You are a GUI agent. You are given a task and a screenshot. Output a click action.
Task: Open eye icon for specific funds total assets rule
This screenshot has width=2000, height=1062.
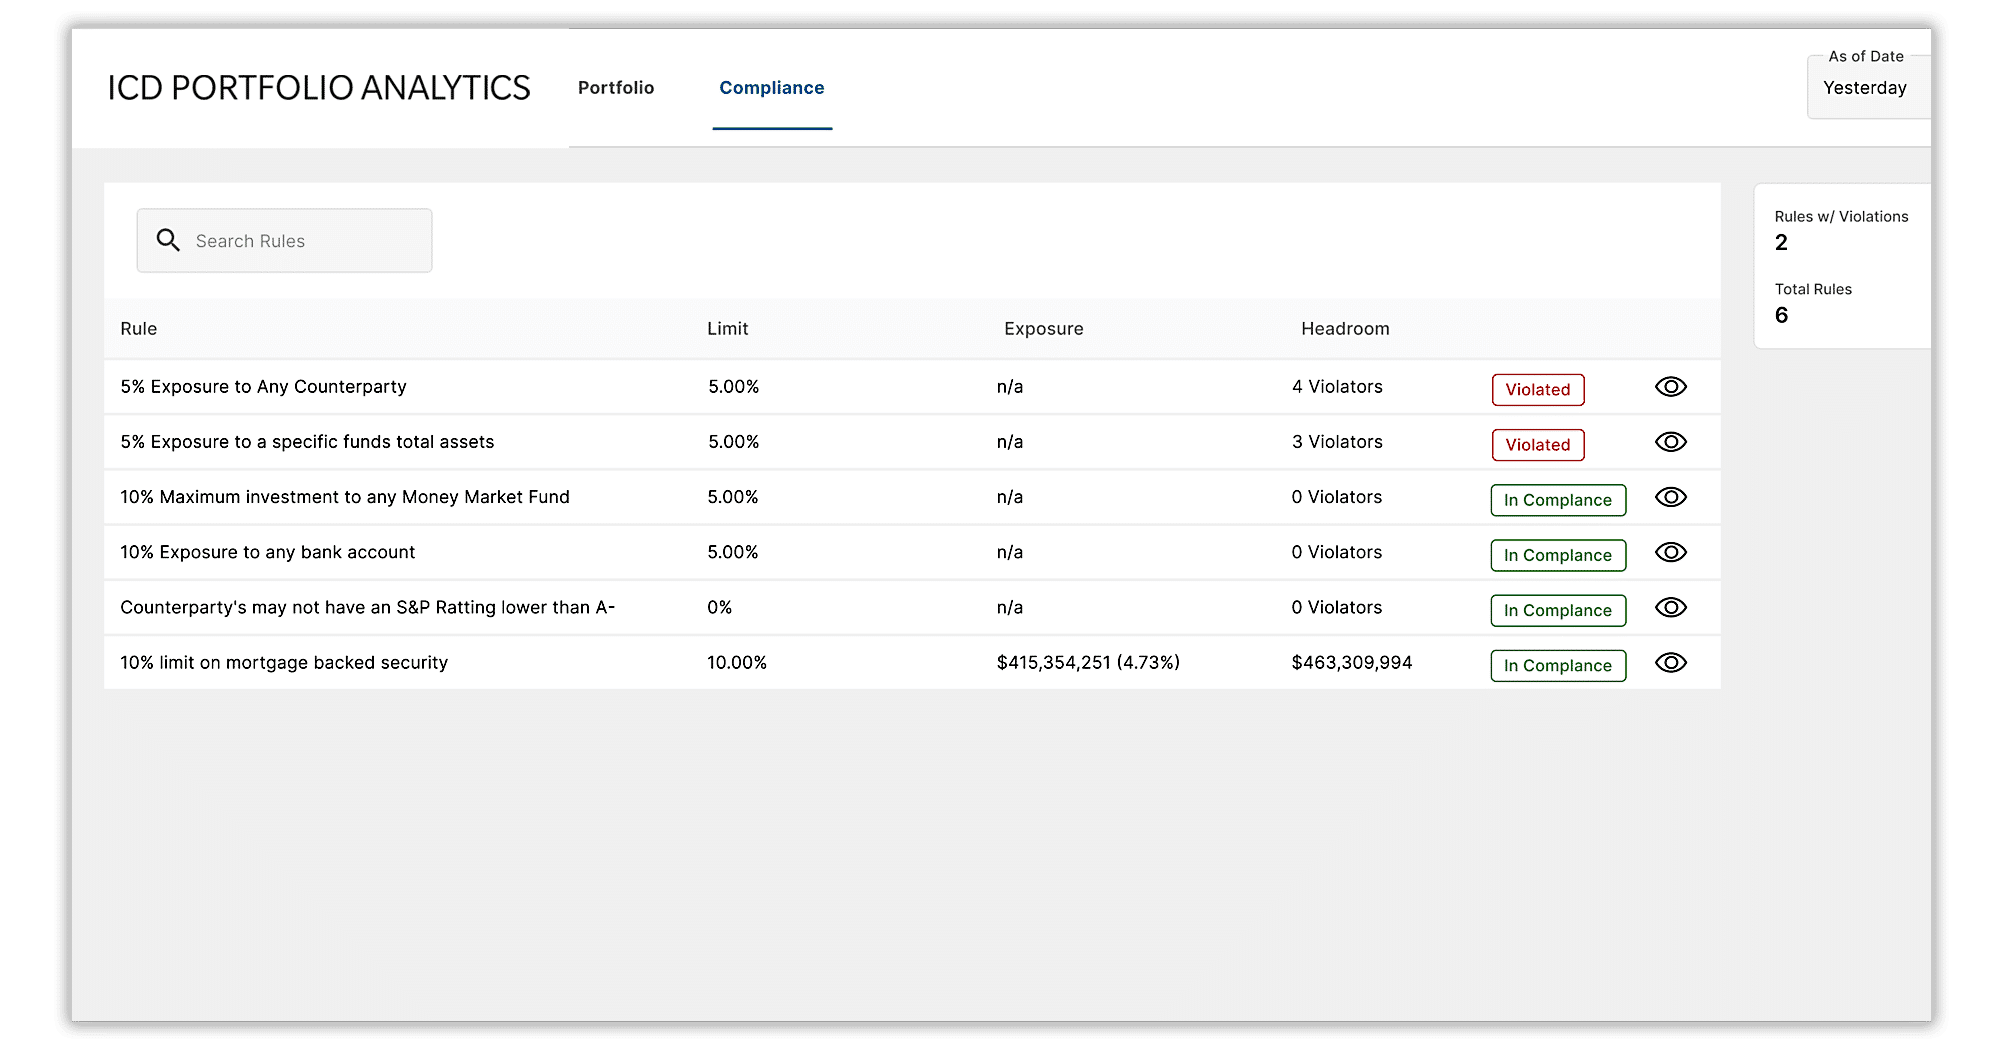coord(1670,442)
